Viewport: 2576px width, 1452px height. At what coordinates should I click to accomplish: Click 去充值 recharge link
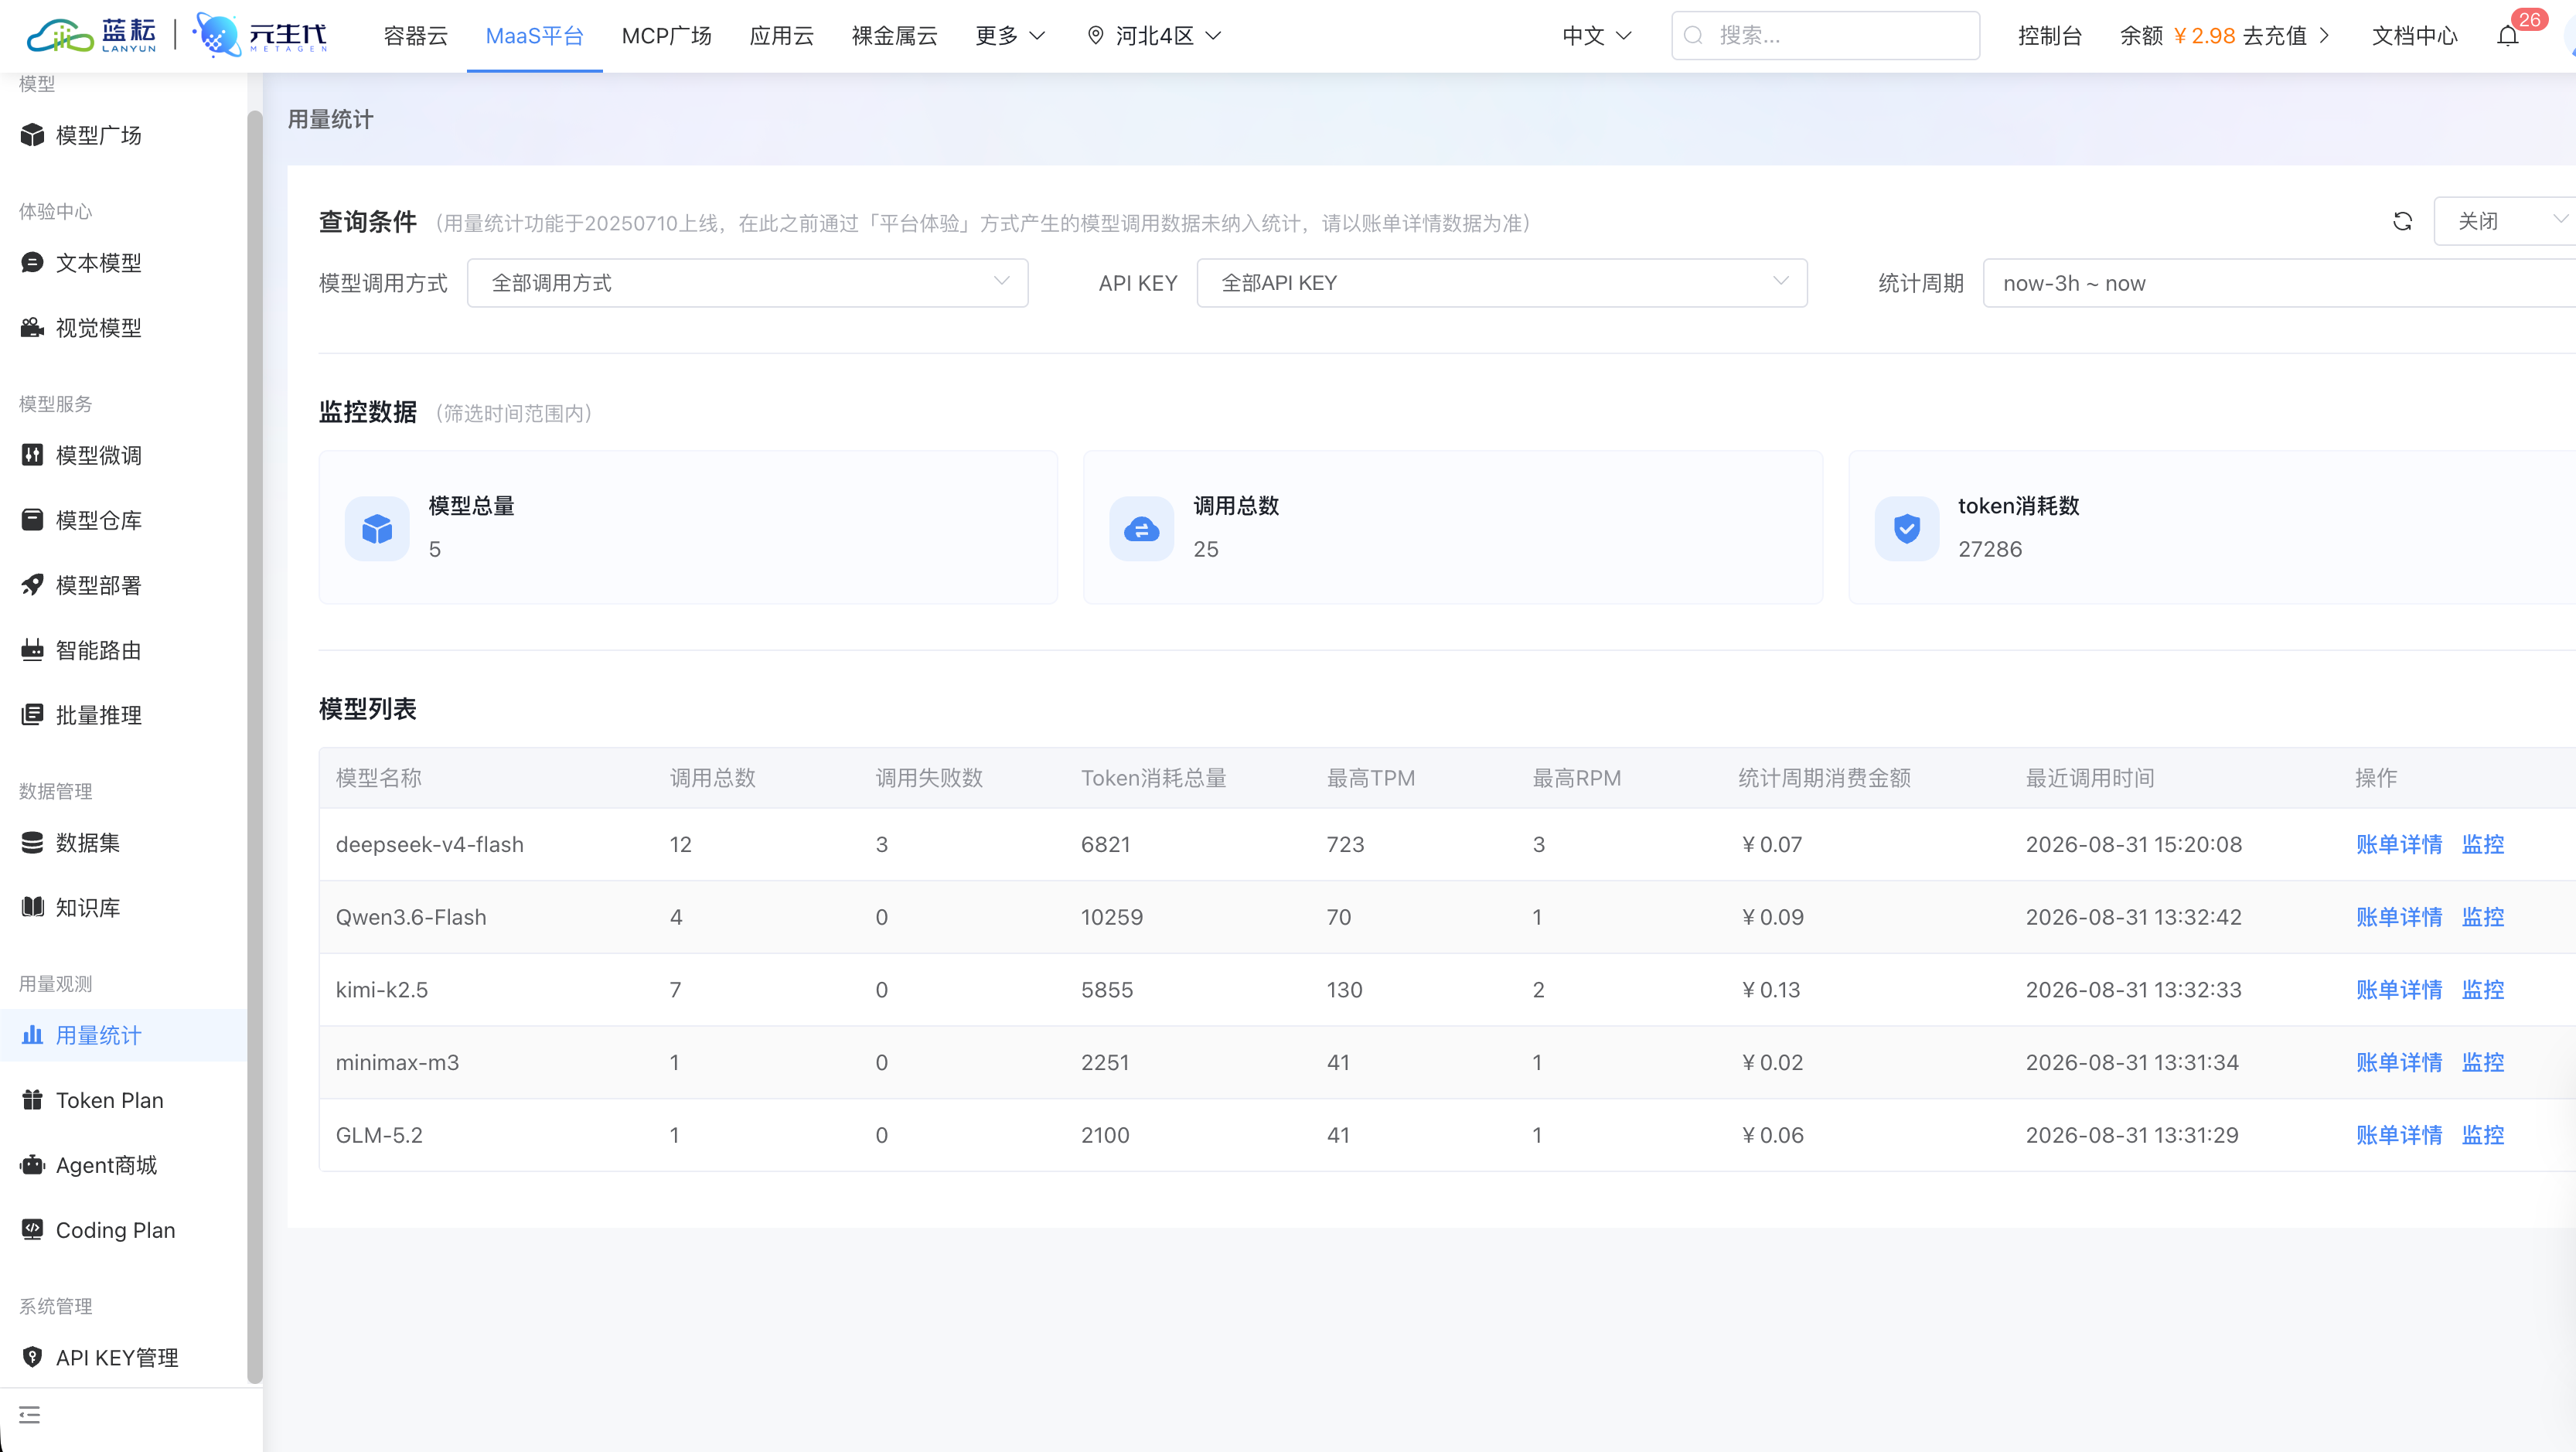[2285, 36]
